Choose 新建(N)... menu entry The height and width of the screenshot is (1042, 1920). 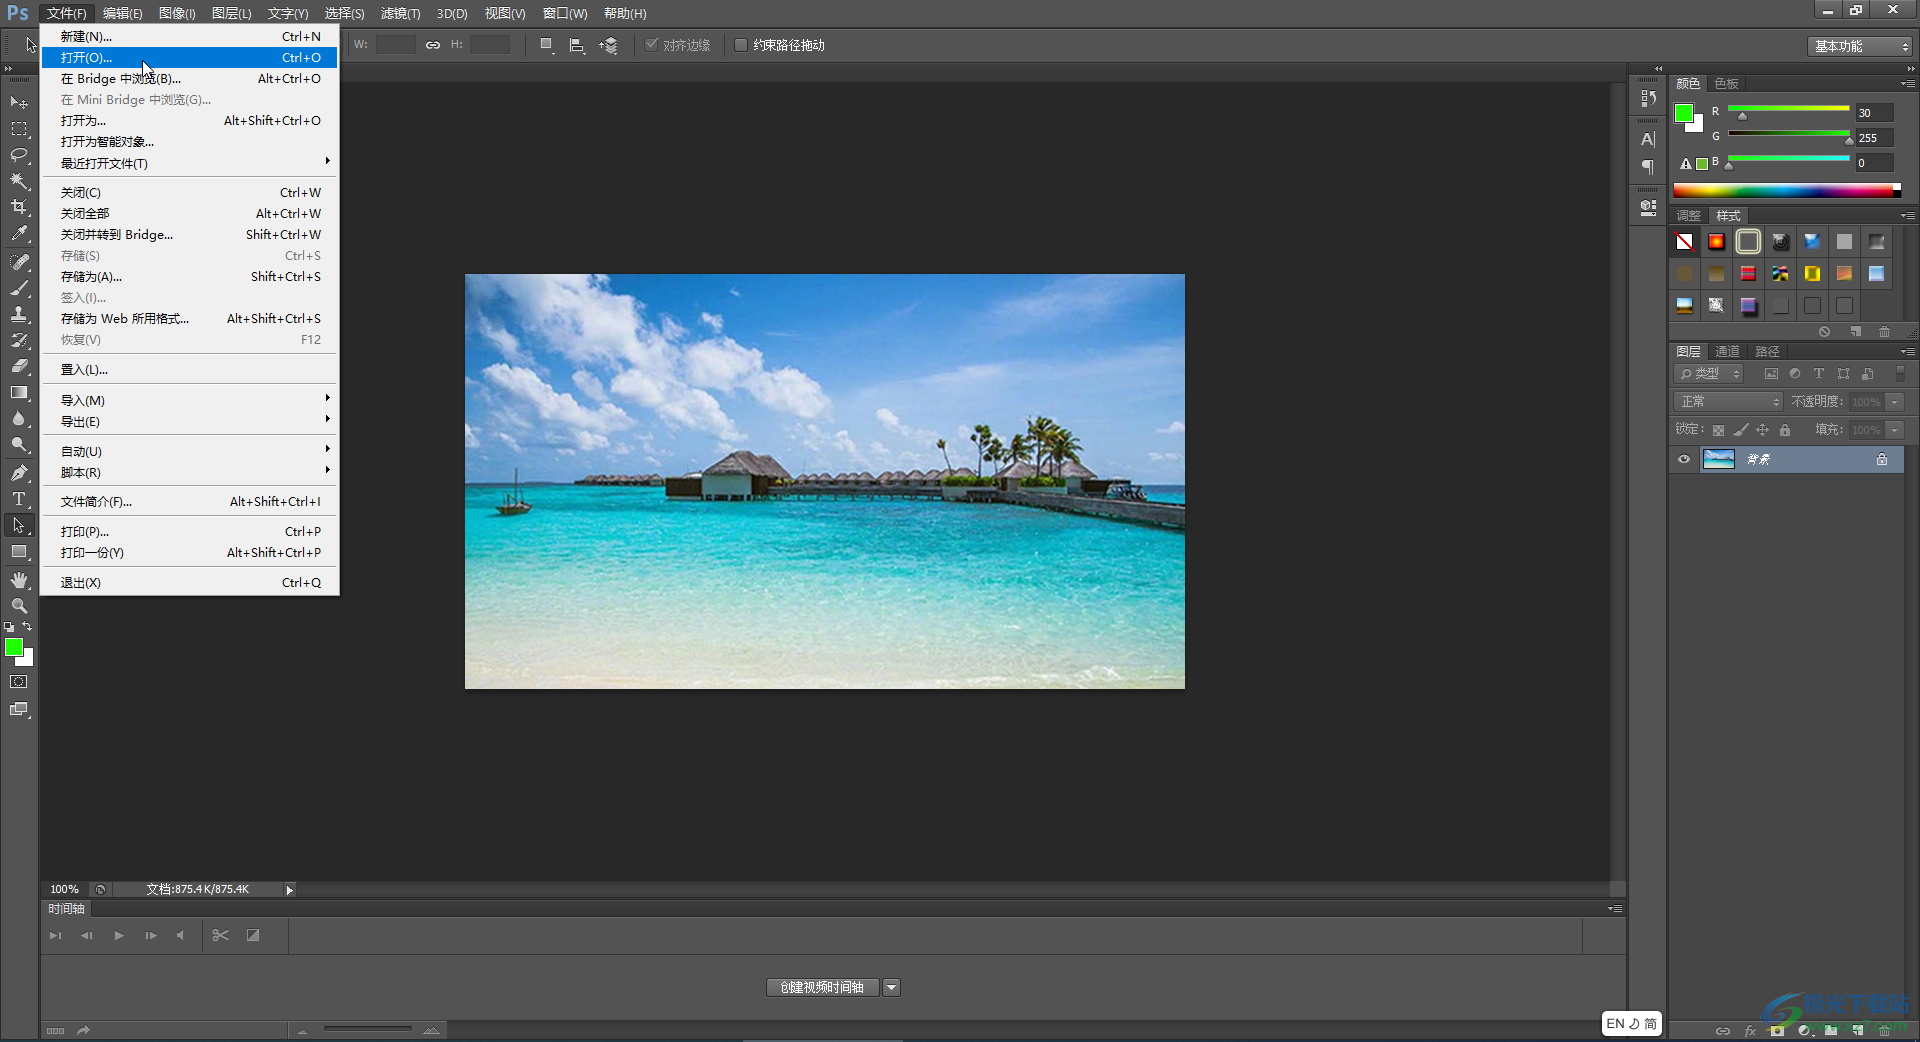pyautogui.click(x=190, y=36)
